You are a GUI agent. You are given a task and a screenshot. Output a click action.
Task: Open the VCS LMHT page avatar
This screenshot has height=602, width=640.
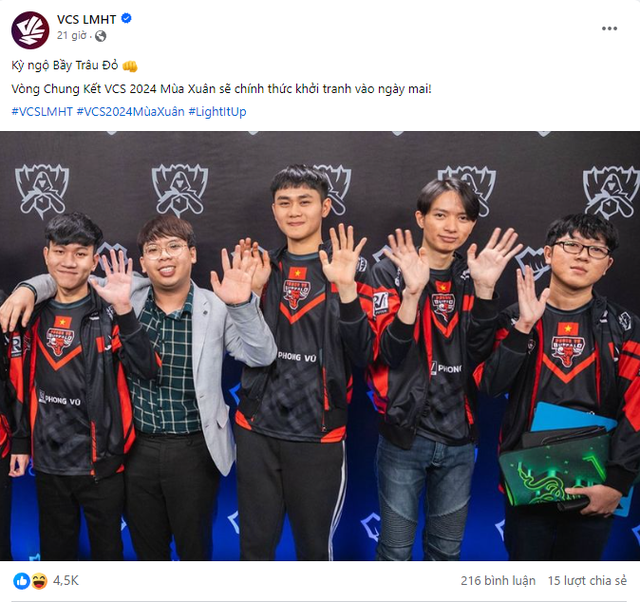point(30,30)
